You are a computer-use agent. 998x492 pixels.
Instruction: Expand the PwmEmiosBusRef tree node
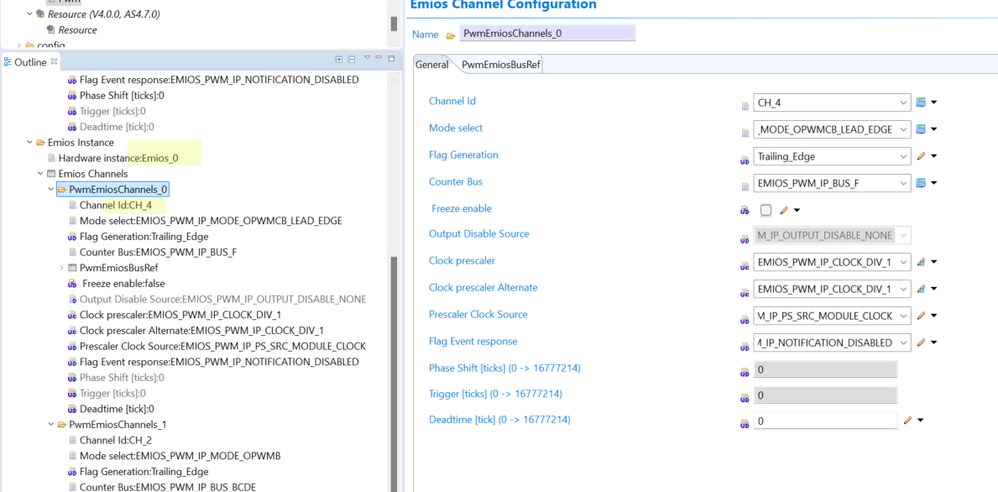pos(62,268)
